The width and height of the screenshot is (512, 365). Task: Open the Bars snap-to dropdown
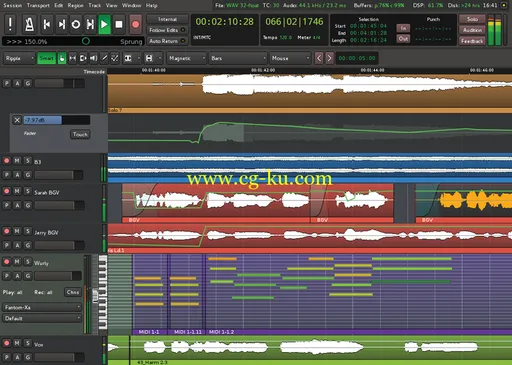238,58
